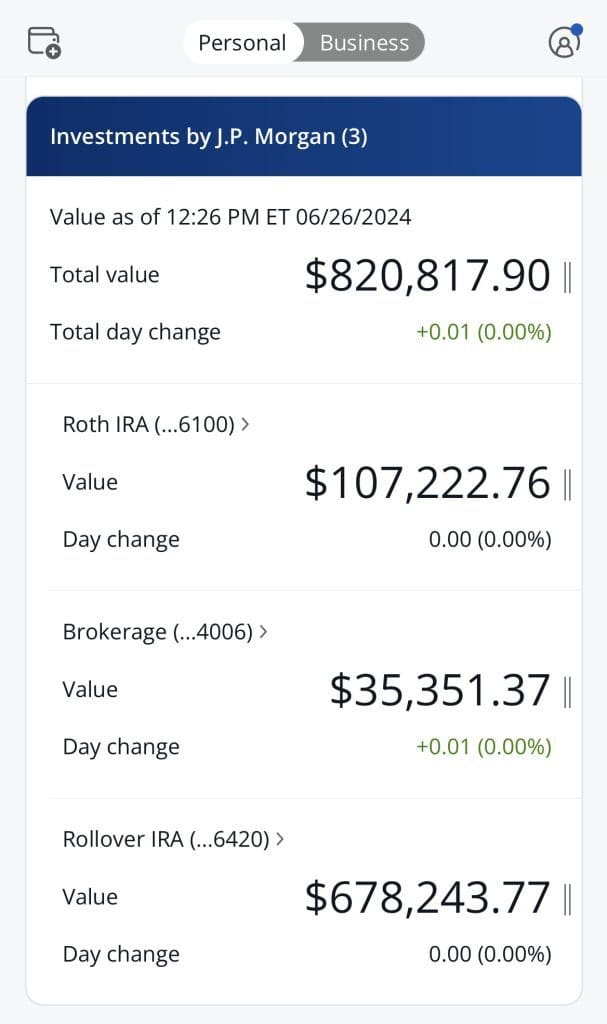Toggle the Personal/Business account switcher
607x1024 pixels.
click(303, 42)
